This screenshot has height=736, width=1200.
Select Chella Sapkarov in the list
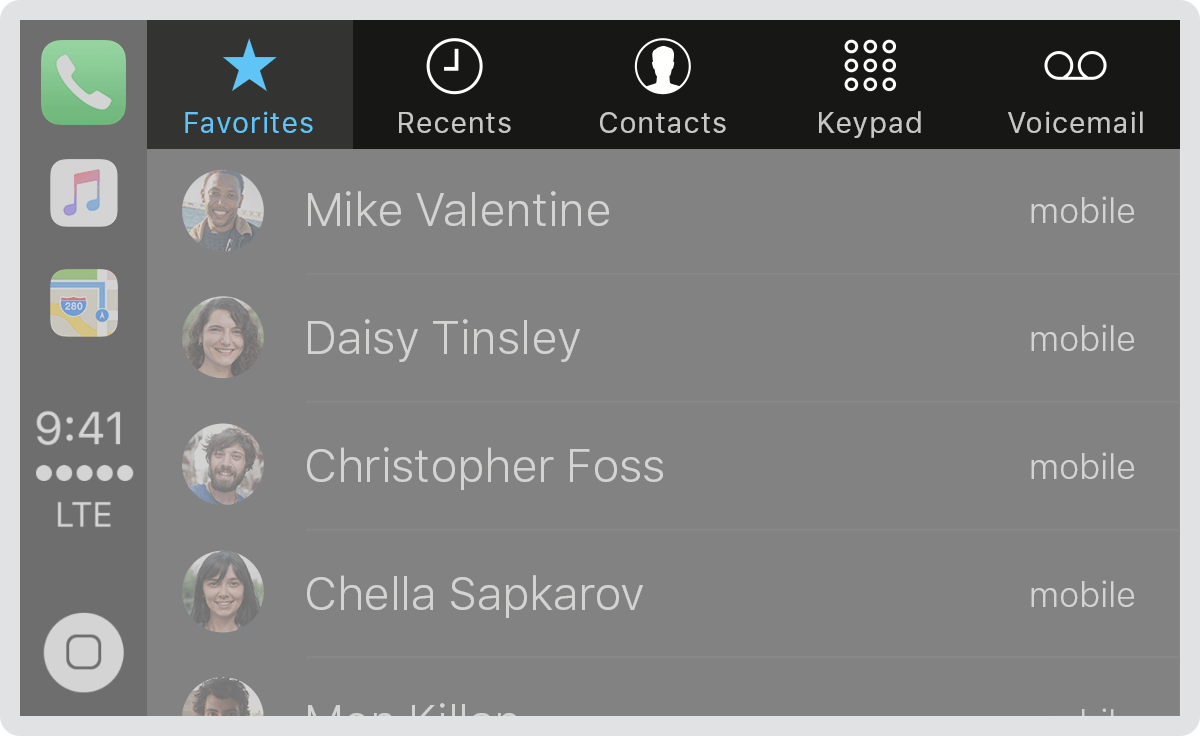point(663,594)
